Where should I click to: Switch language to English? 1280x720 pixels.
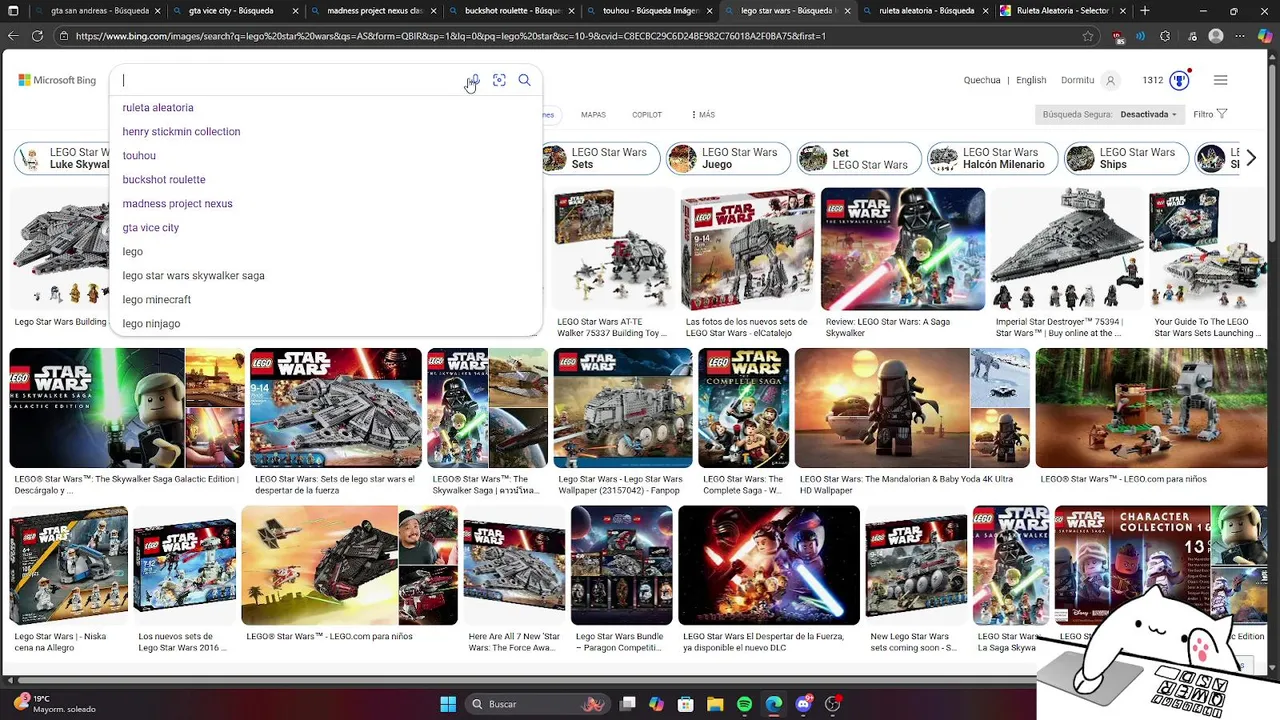[x=1031, y=80]
